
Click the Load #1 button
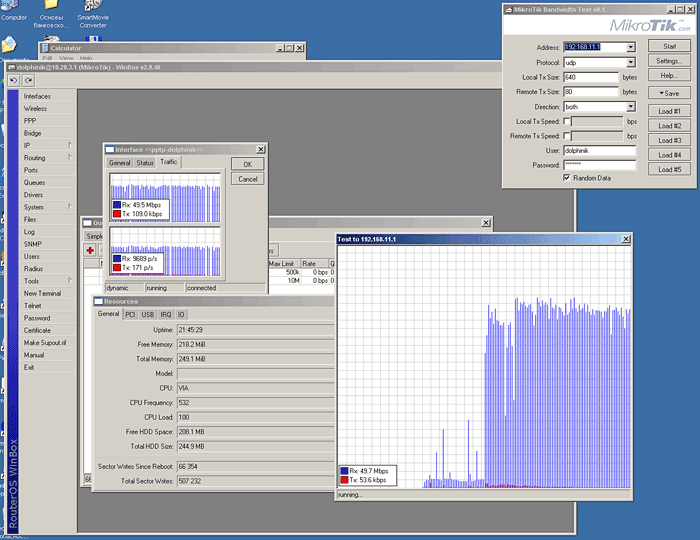[669, 111]
